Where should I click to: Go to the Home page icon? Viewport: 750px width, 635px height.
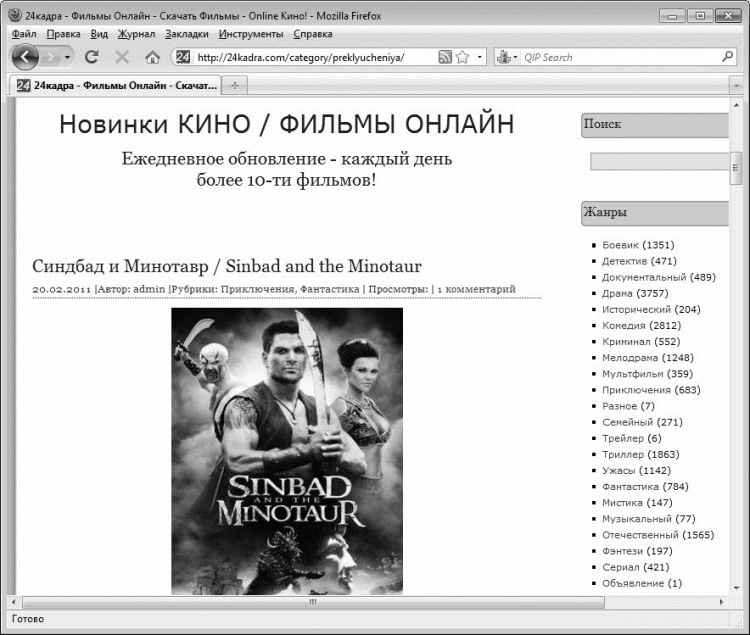pos(152,57)
